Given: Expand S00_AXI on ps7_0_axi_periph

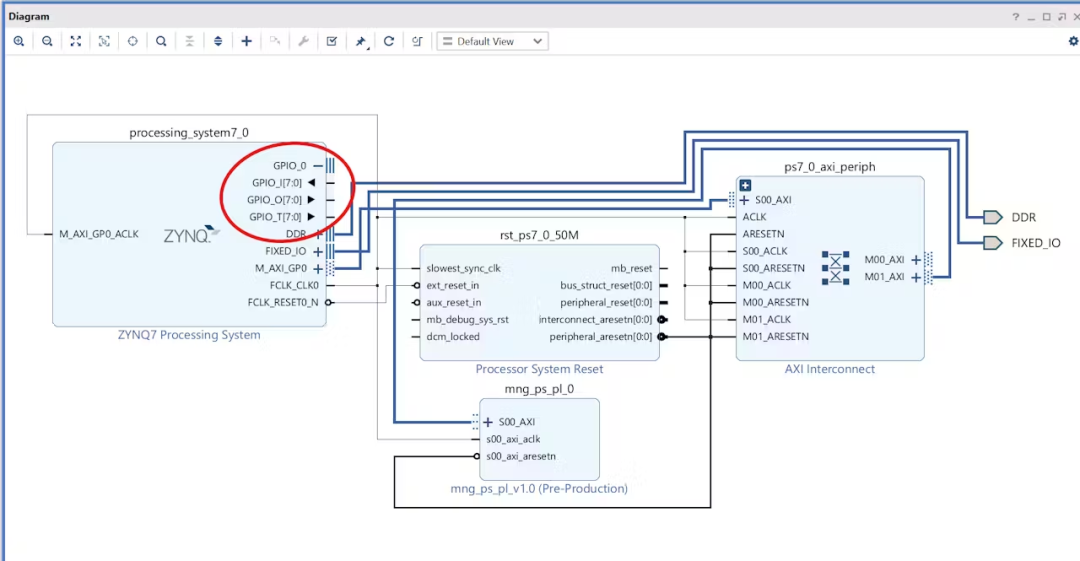Looking at the screenshot, I should pos(744,200).
